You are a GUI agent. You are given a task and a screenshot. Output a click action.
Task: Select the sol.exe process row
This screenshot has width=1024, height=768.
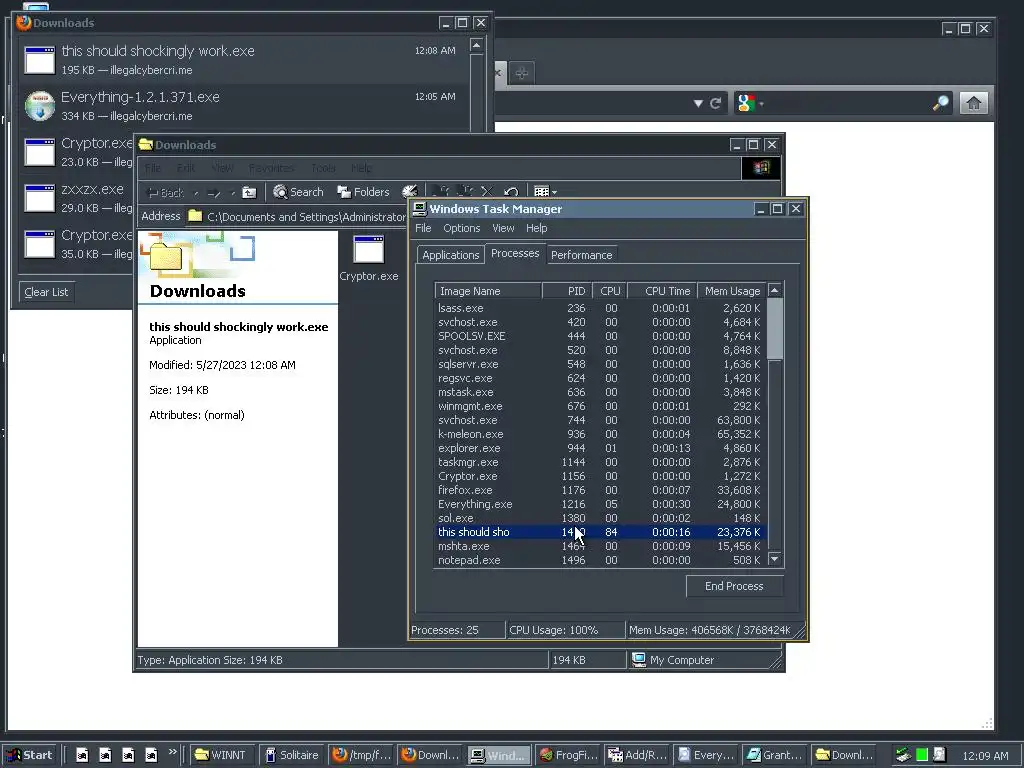600,518
